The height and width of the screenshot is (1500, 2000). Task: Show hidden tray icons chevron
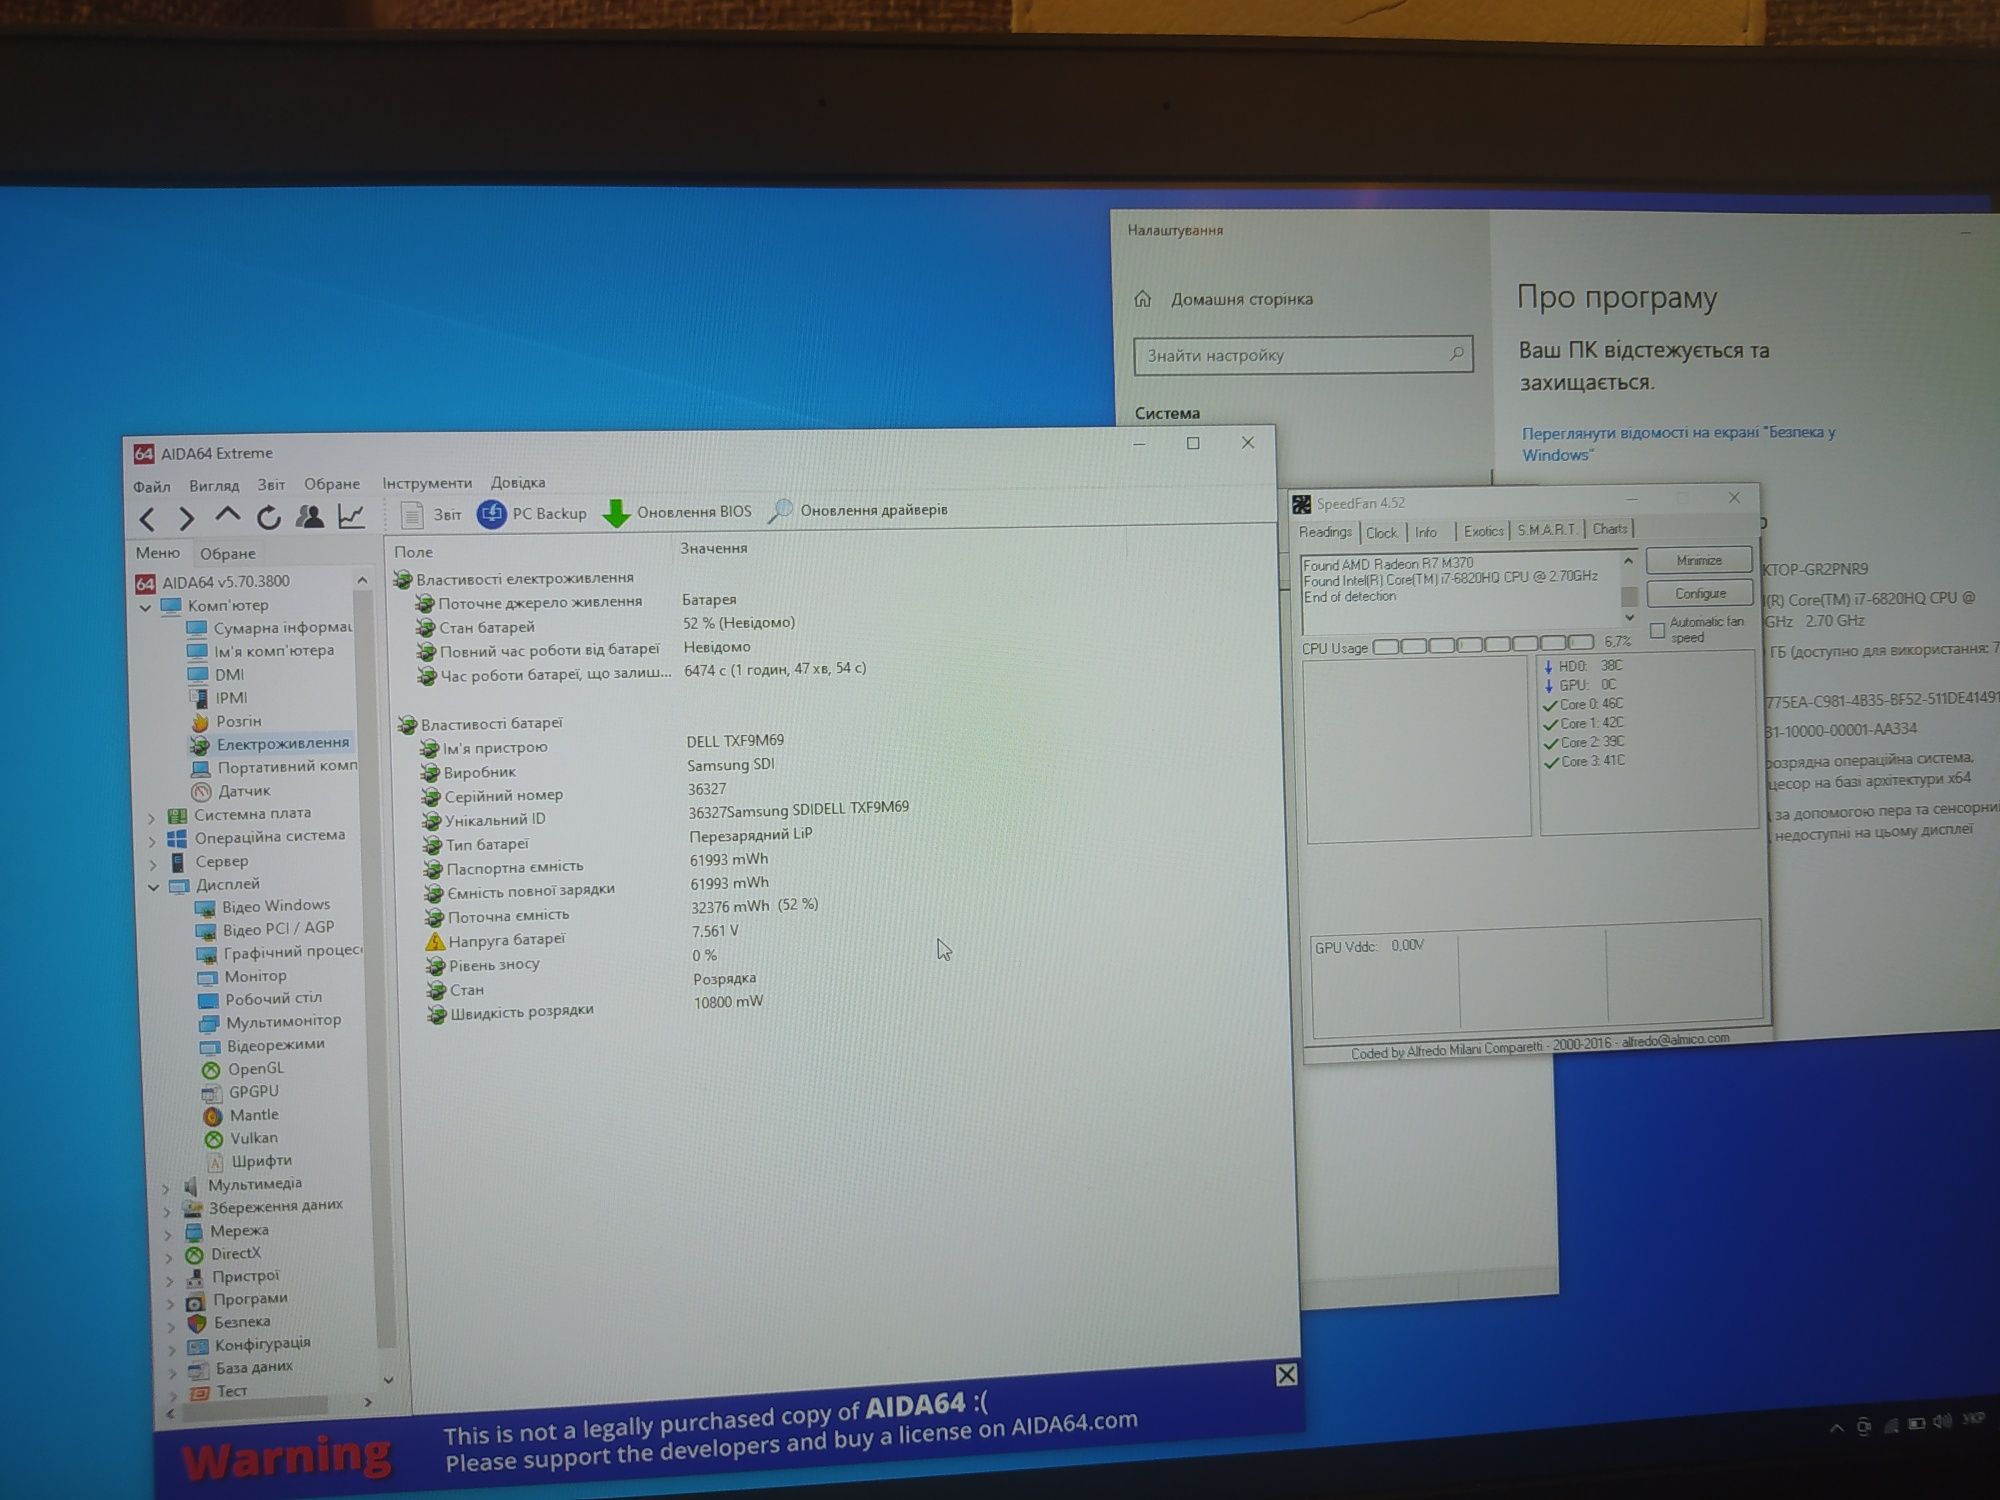1836,1428
